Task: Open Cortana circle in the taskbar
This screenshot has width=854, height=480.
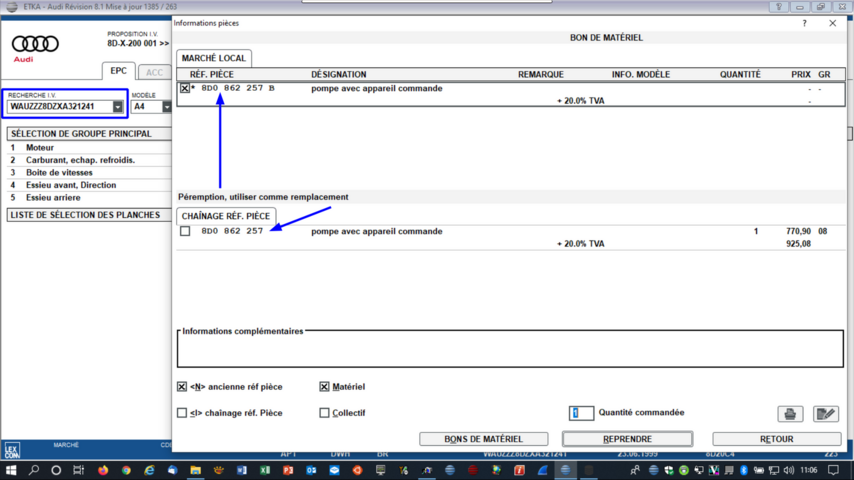Action: tap(56, 470)
